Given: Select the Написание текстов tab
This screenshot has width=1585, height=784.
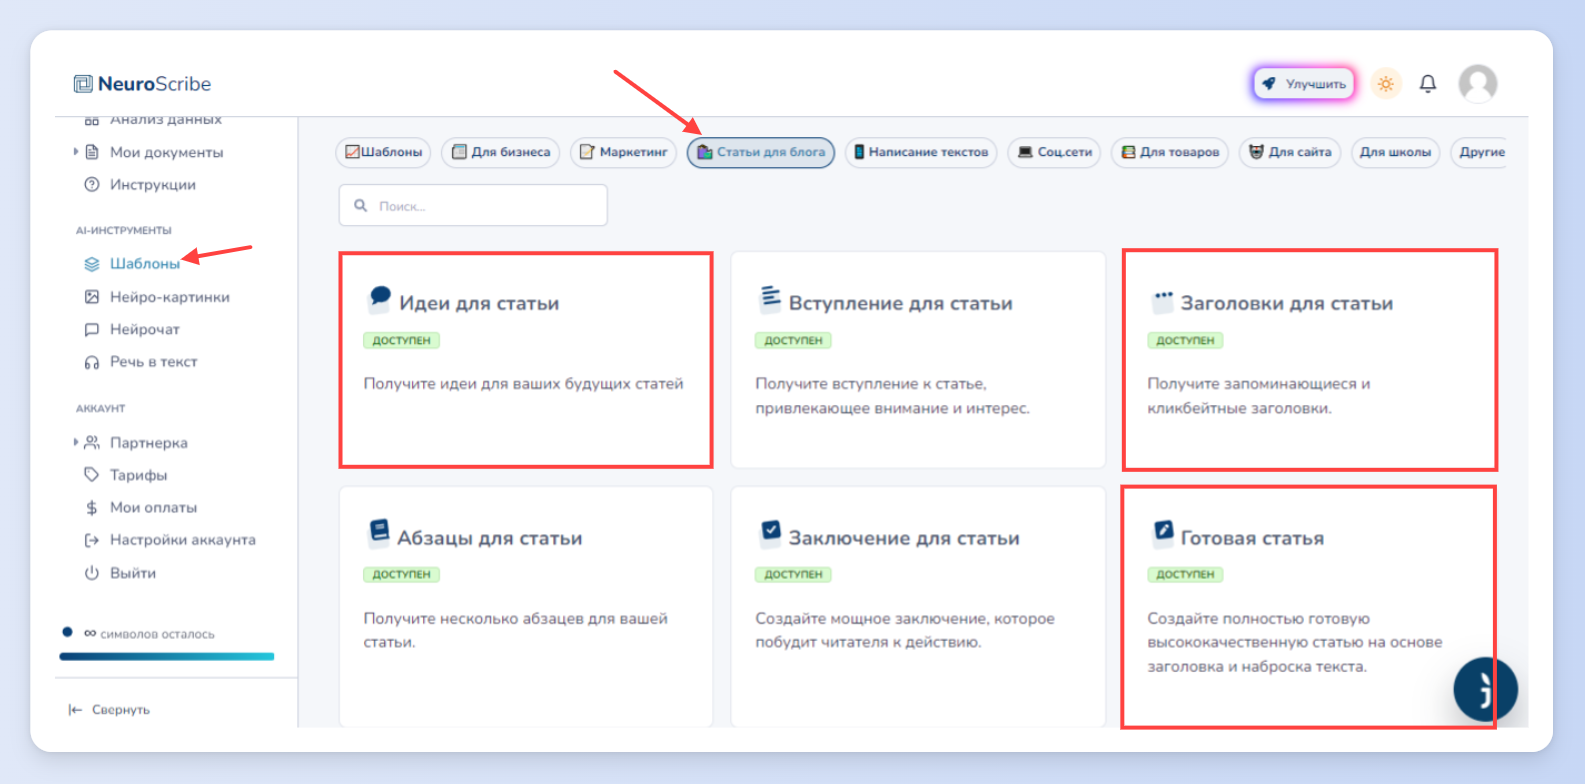Looking at the screenshot, I should pos(921,152).
